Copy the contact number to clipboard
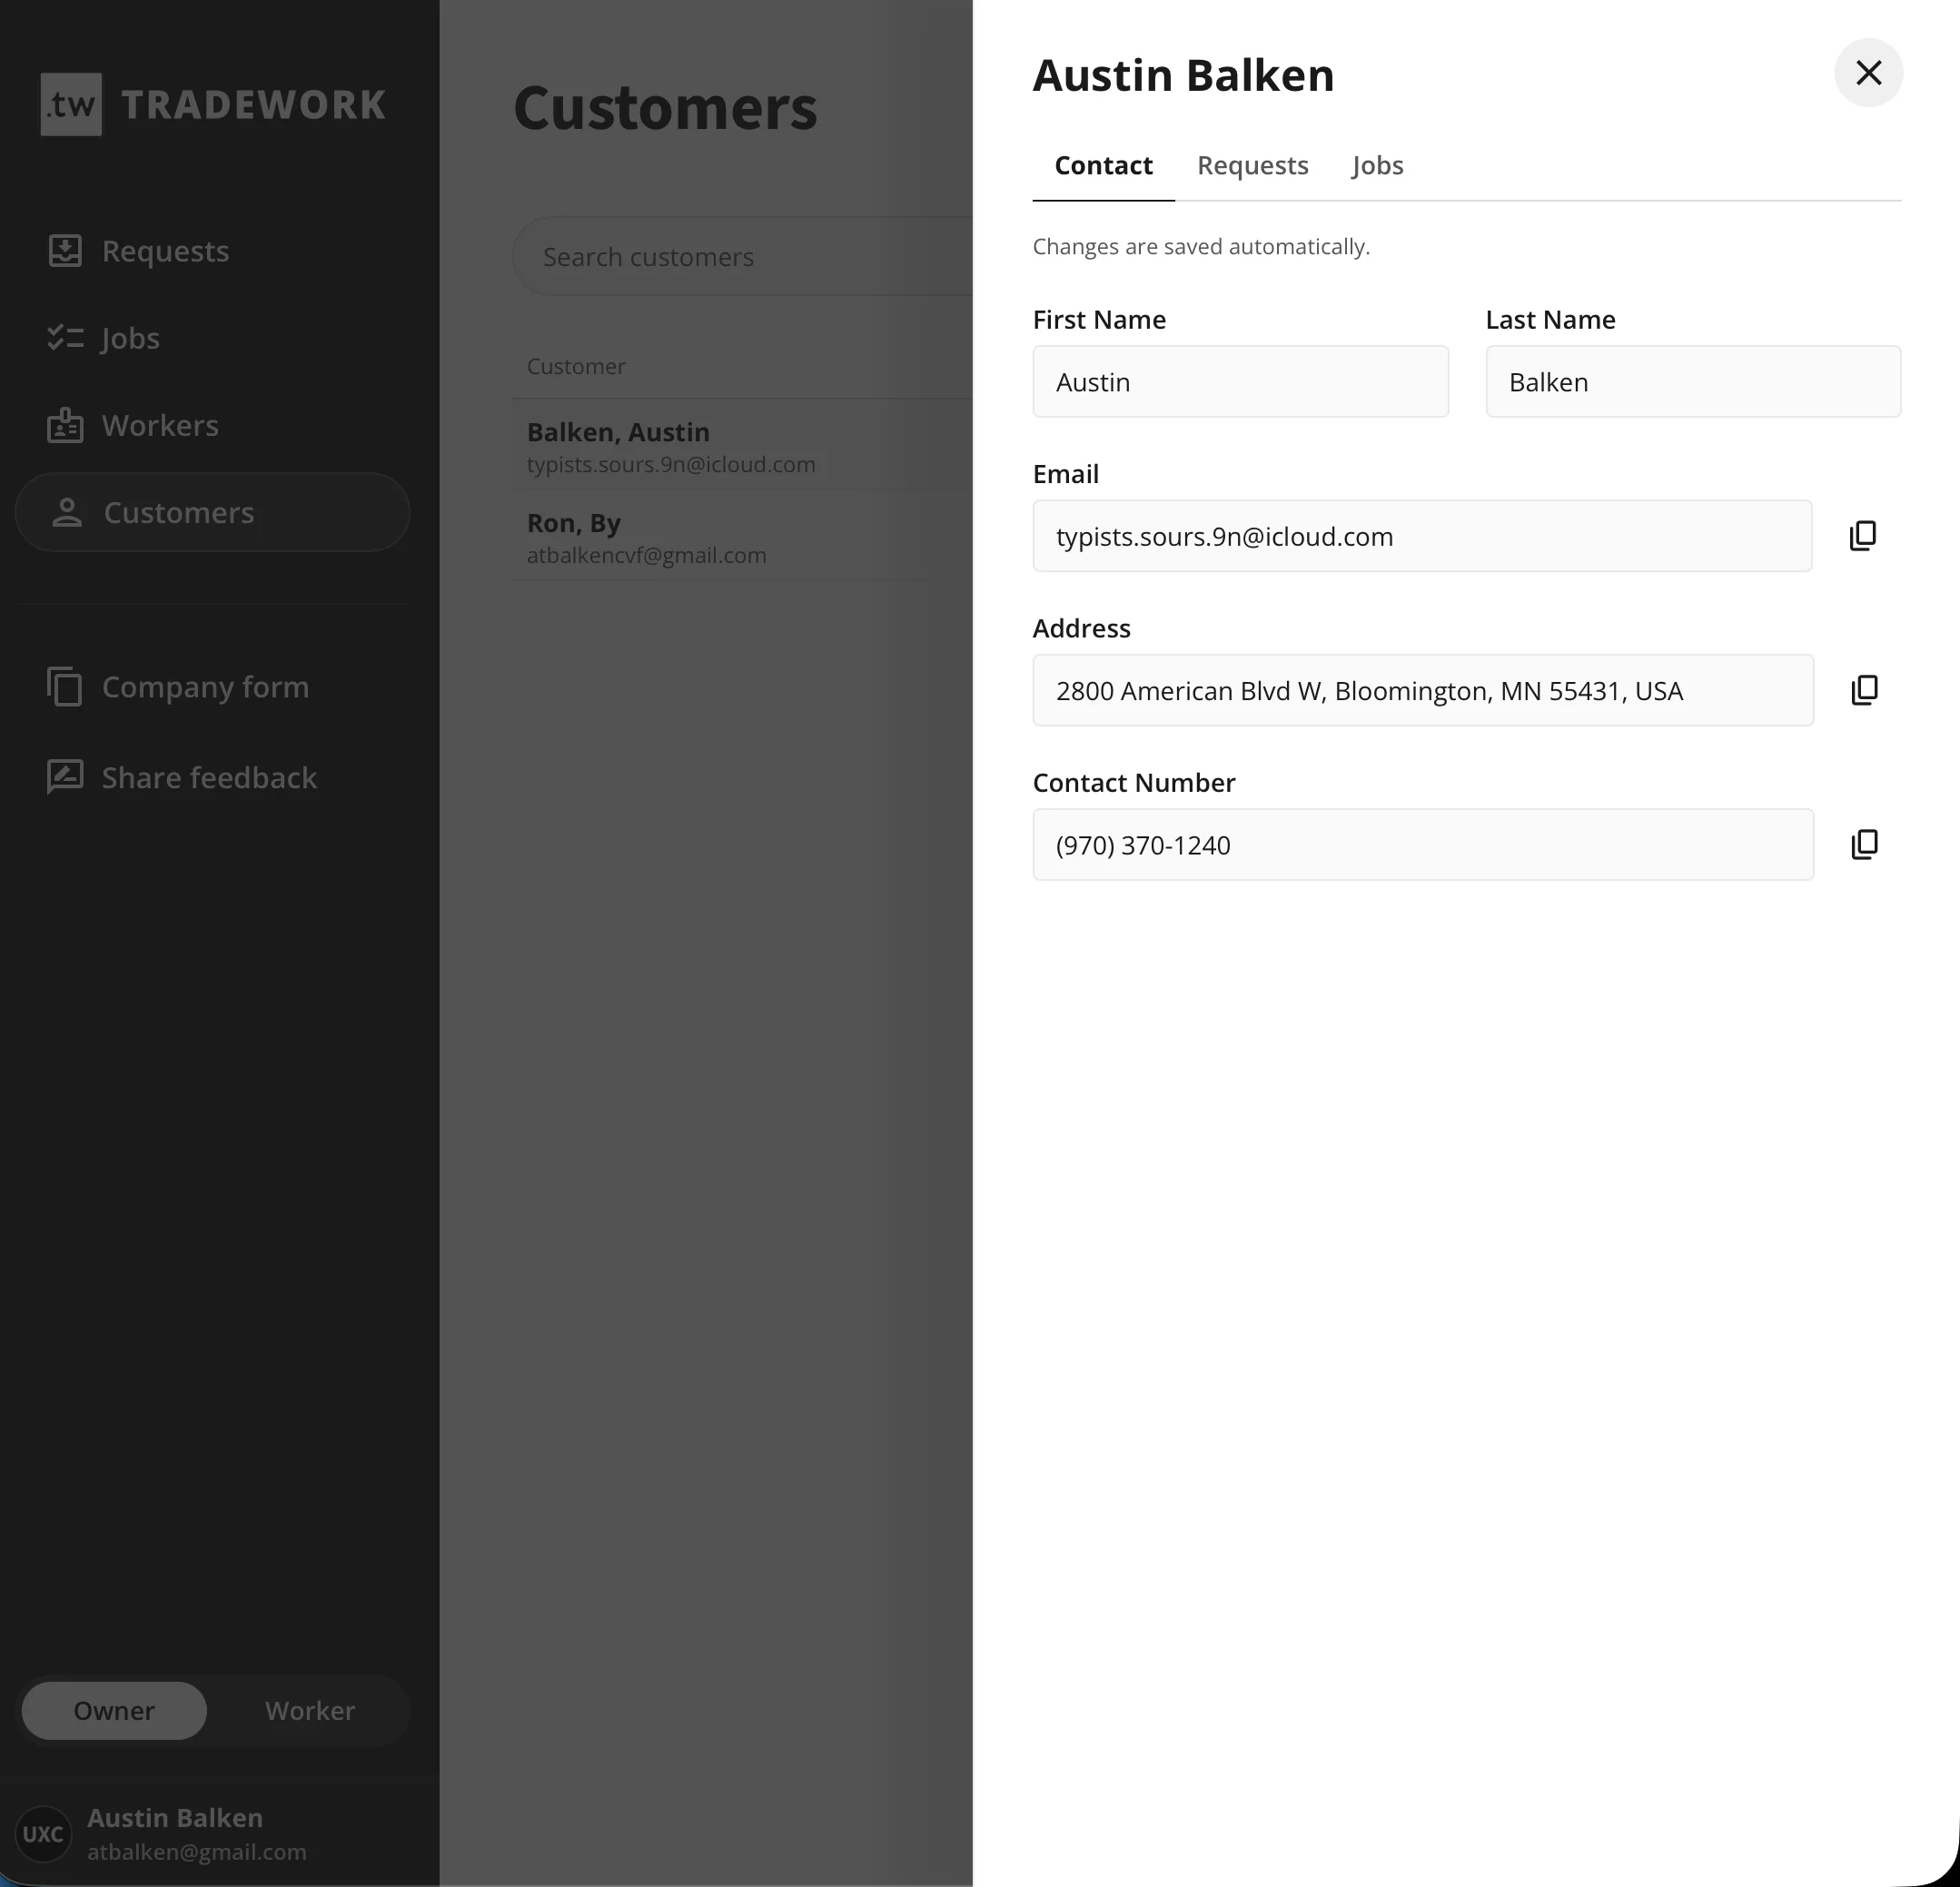 (x=1865, y=845)
